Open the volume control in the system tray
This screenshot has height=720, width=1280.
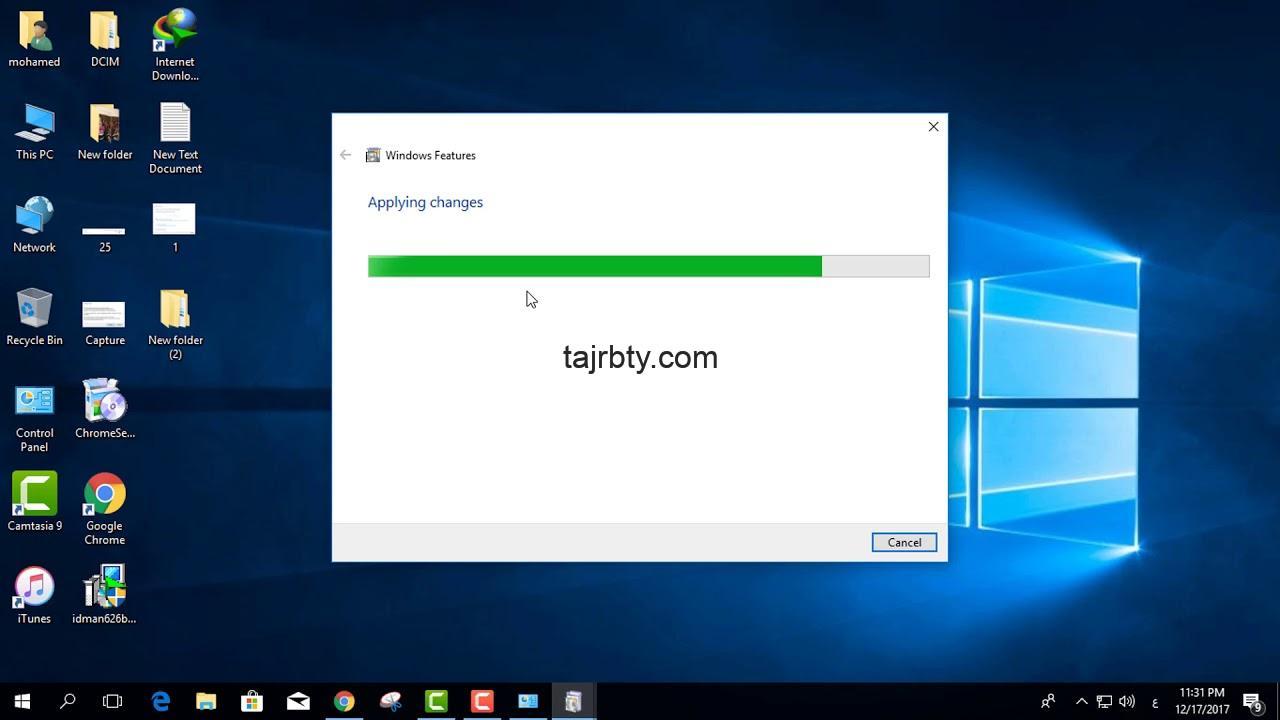point(1127,700)
